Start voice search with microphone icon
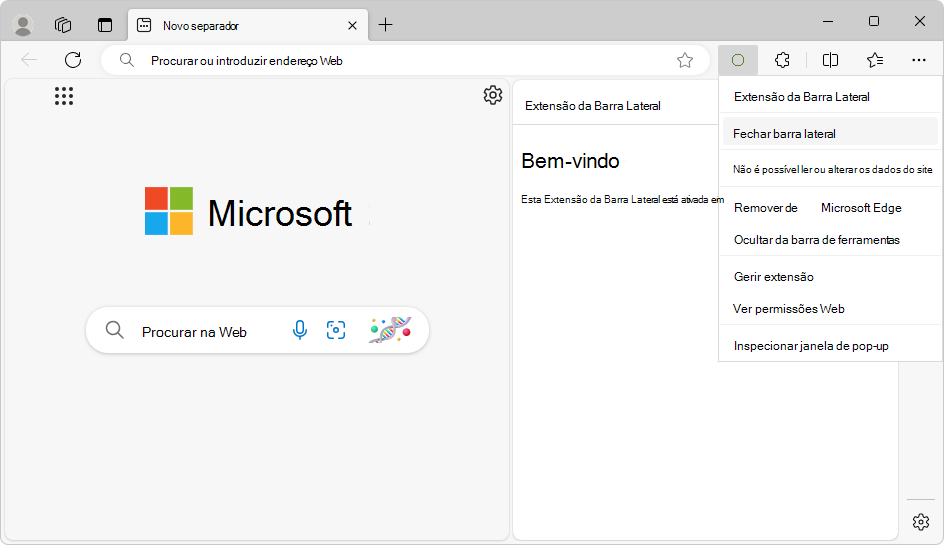Viewport: 944px width, 545px height. [x=299, y=330]
